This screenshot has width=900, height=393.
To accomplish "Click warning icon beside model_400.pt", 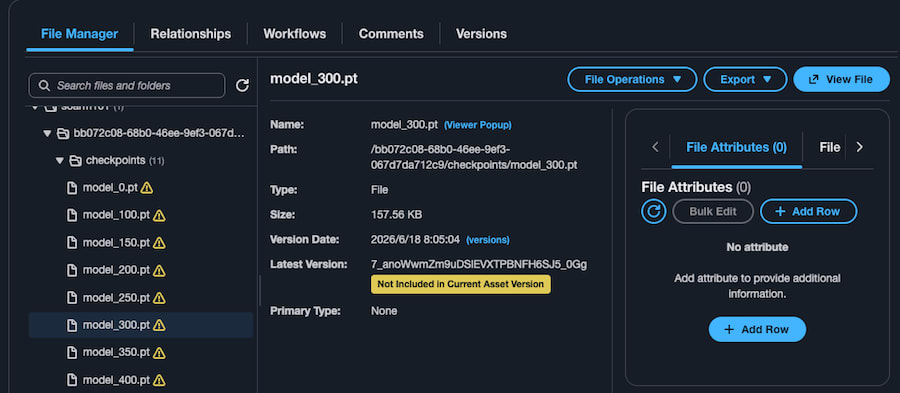I will [160, 380].
